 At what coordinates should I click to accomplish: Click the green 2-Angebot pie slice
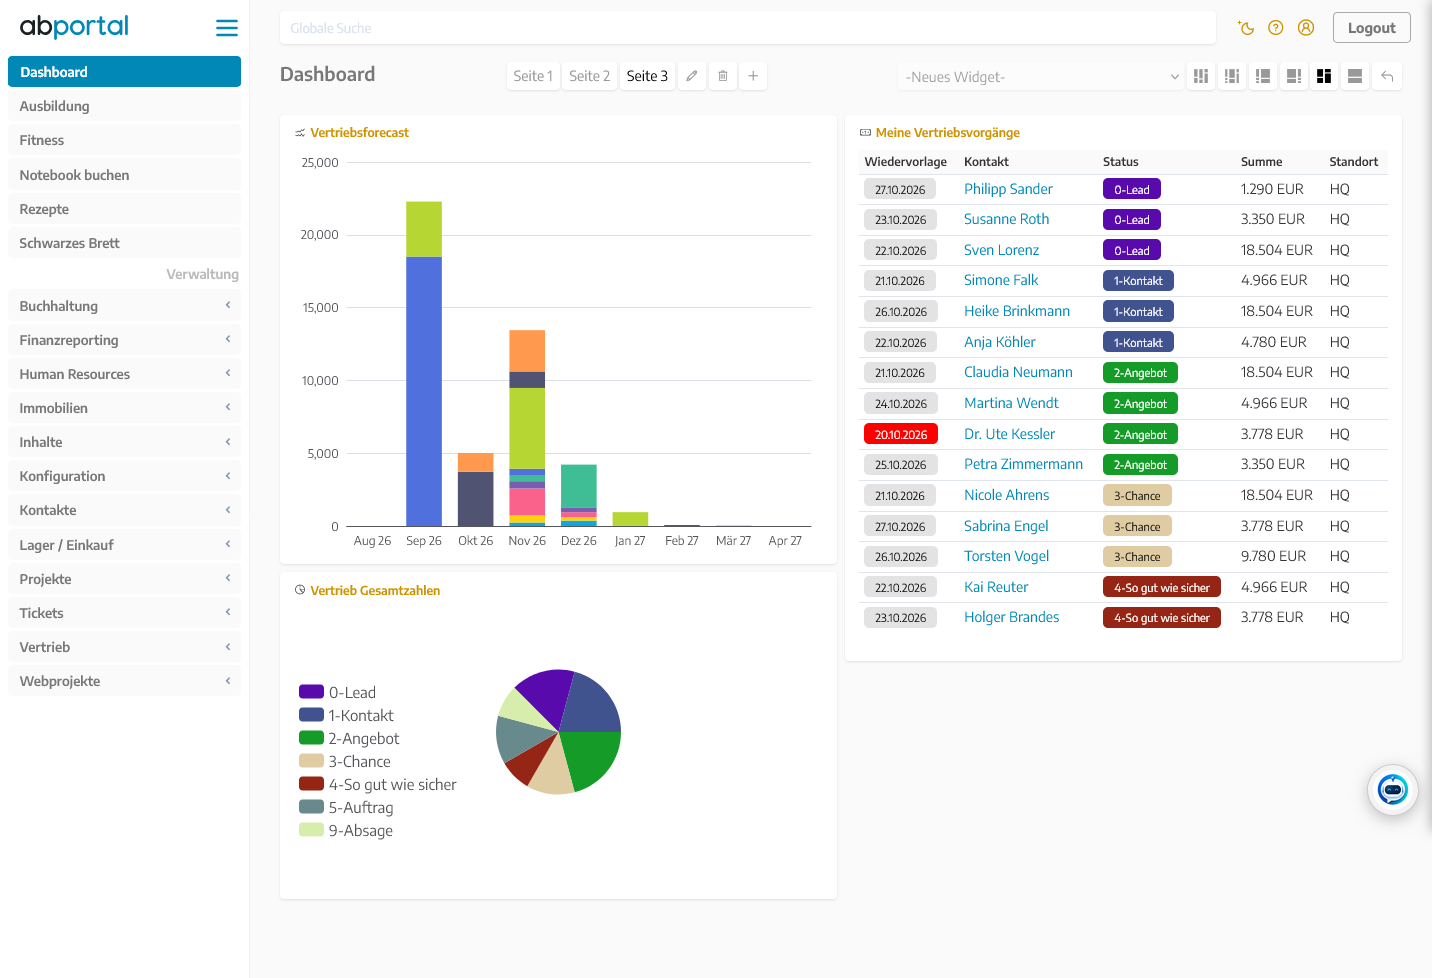590,757
